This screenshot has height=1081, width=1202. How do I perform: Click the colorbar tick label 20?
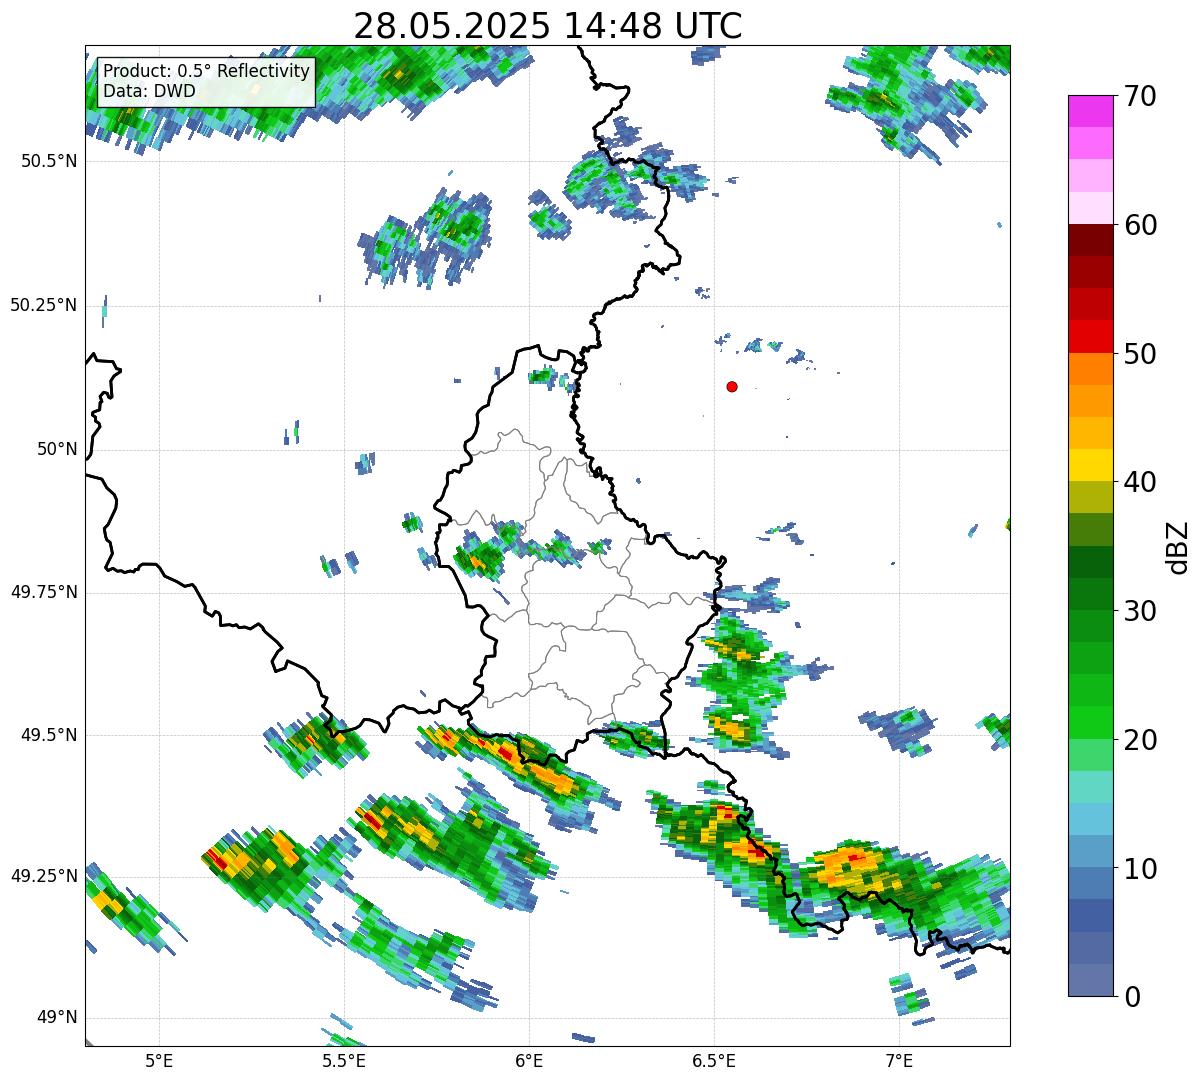click(x=1139, y=740)
